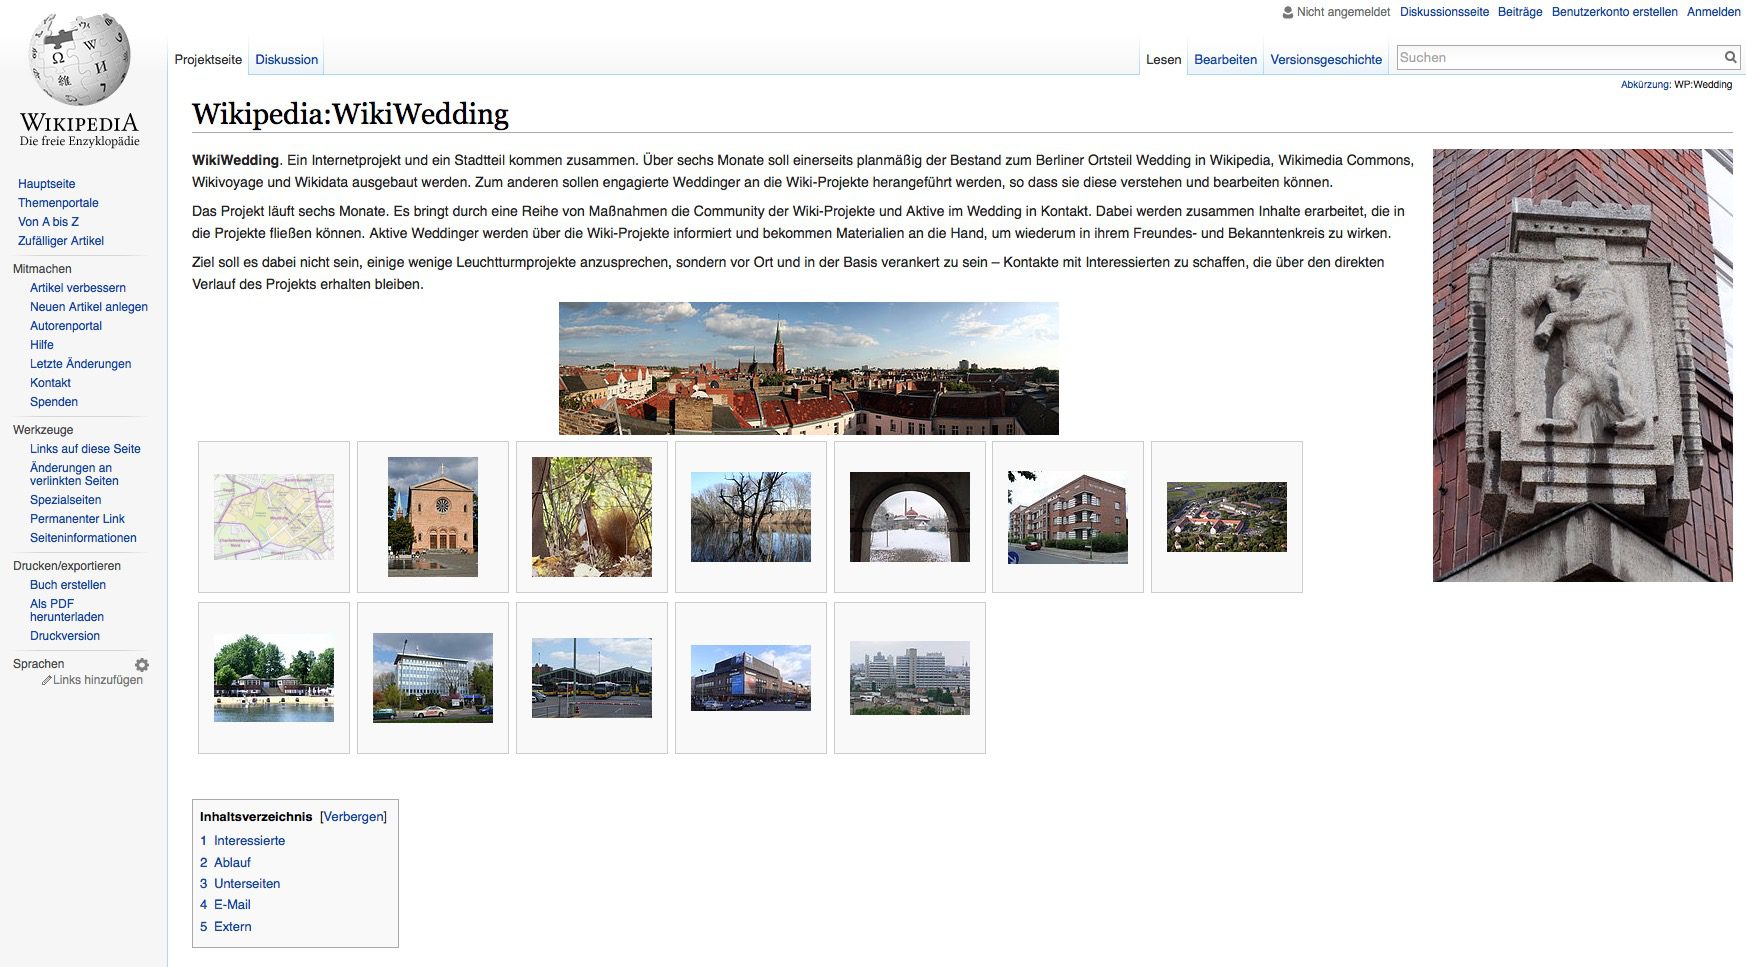This screenshot has width=1746, height=967.
Task: Collapse the Sprachen sidebar section
Action: click(38, 664)
